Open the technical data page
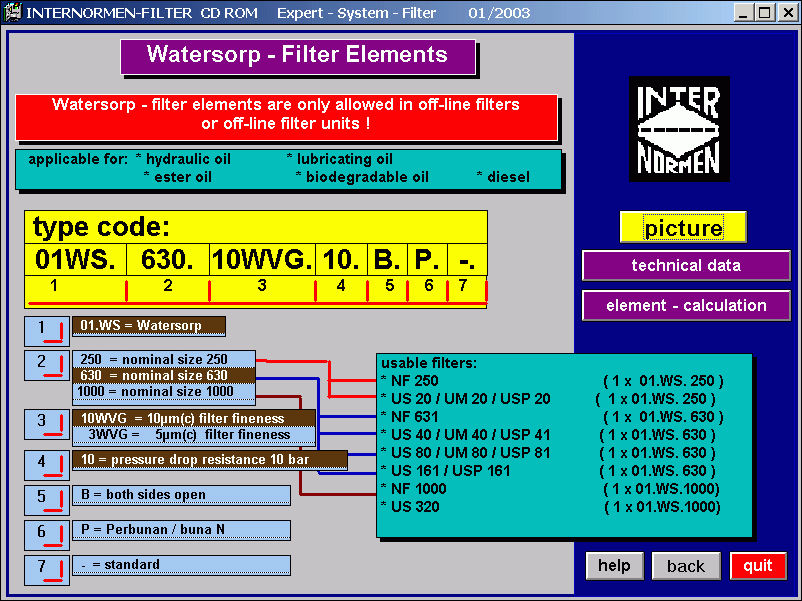 pos(686,265)
